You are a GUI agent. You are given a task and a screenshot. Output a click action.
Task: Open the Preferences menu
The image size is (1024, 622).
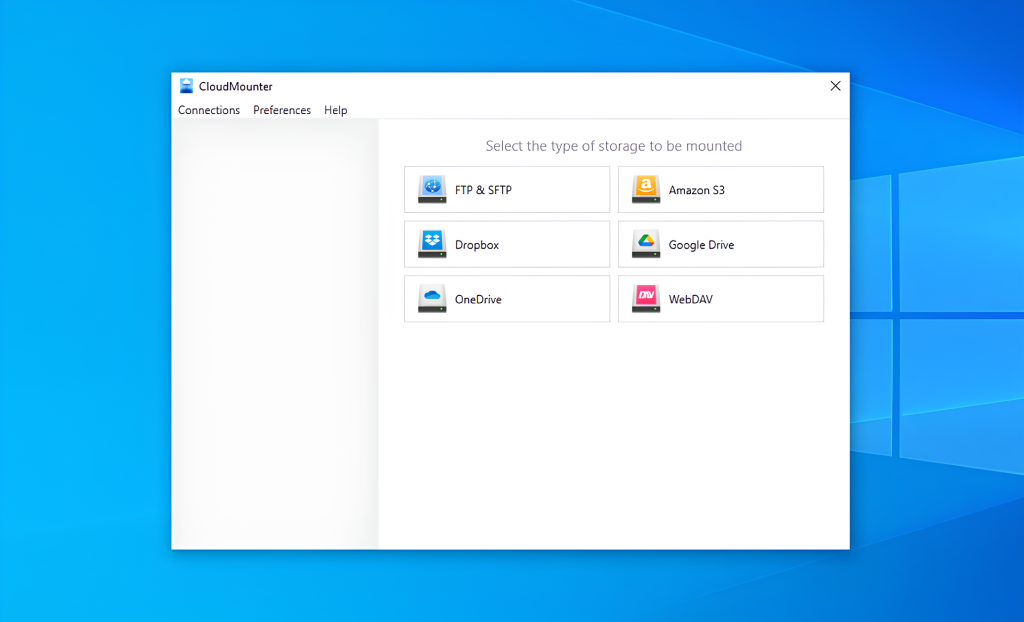click(281, 110)
